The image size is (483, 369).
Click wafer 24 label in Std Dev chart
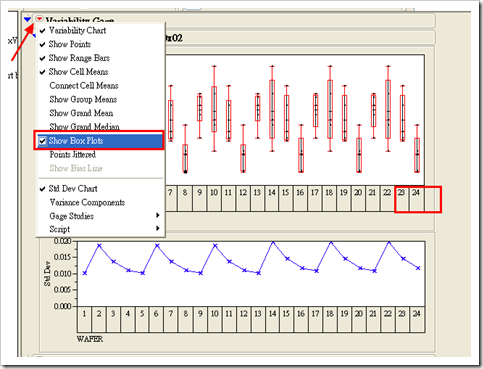(x=416, y=314)
